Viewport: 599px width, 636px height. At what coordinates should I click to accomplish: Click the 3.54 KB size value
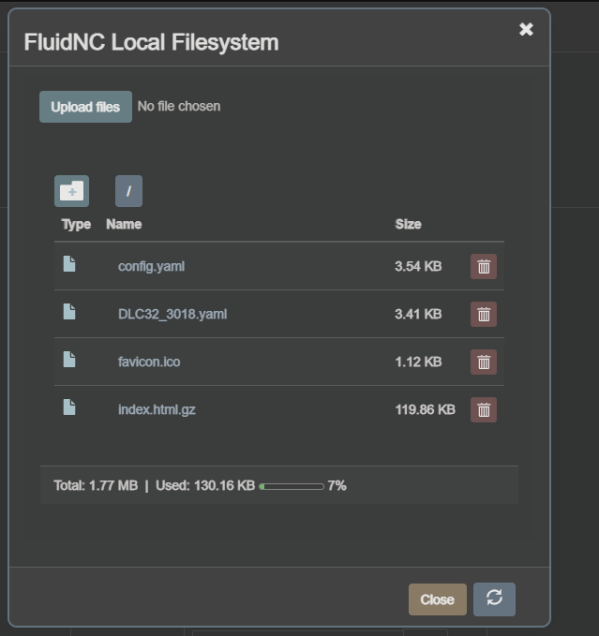418,266
